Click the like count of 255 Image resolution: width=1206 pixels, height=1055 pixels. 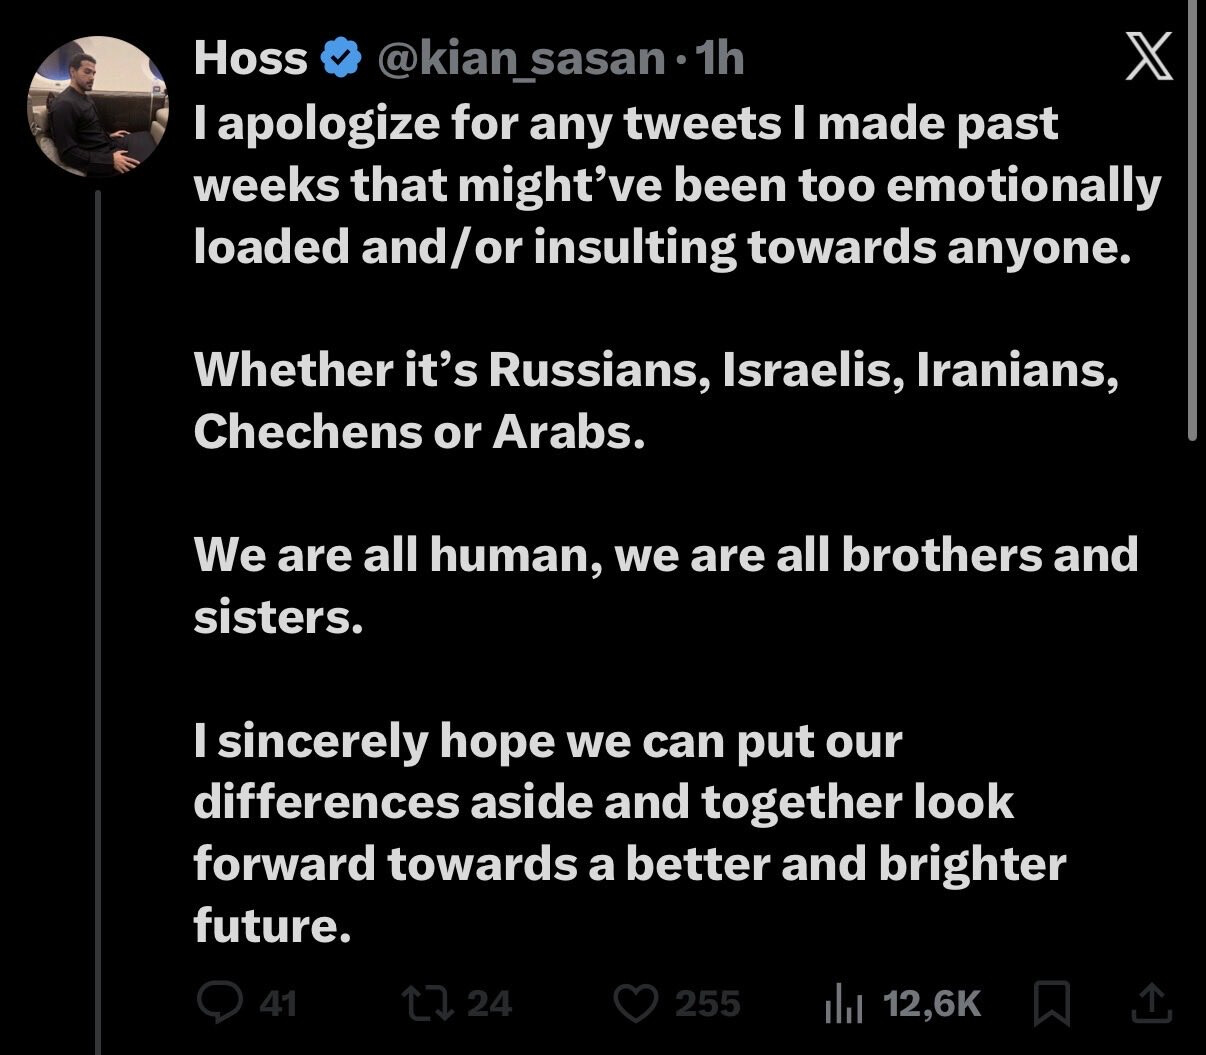tap(707, 1003)
